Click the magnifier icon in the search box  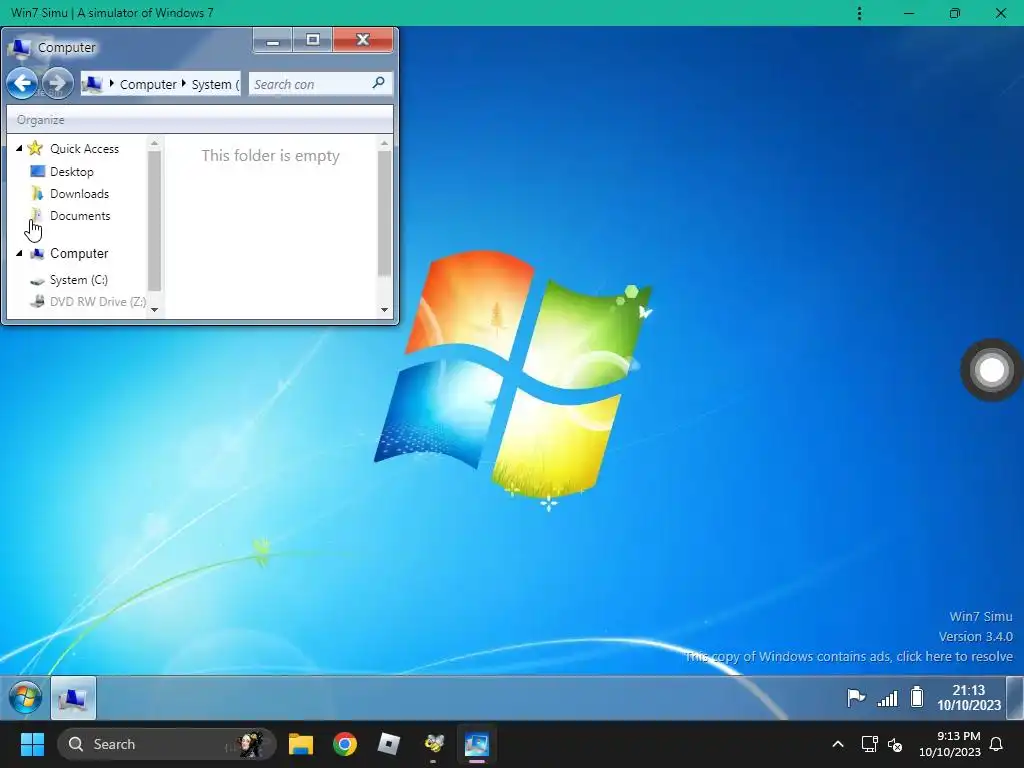(378, 83)
